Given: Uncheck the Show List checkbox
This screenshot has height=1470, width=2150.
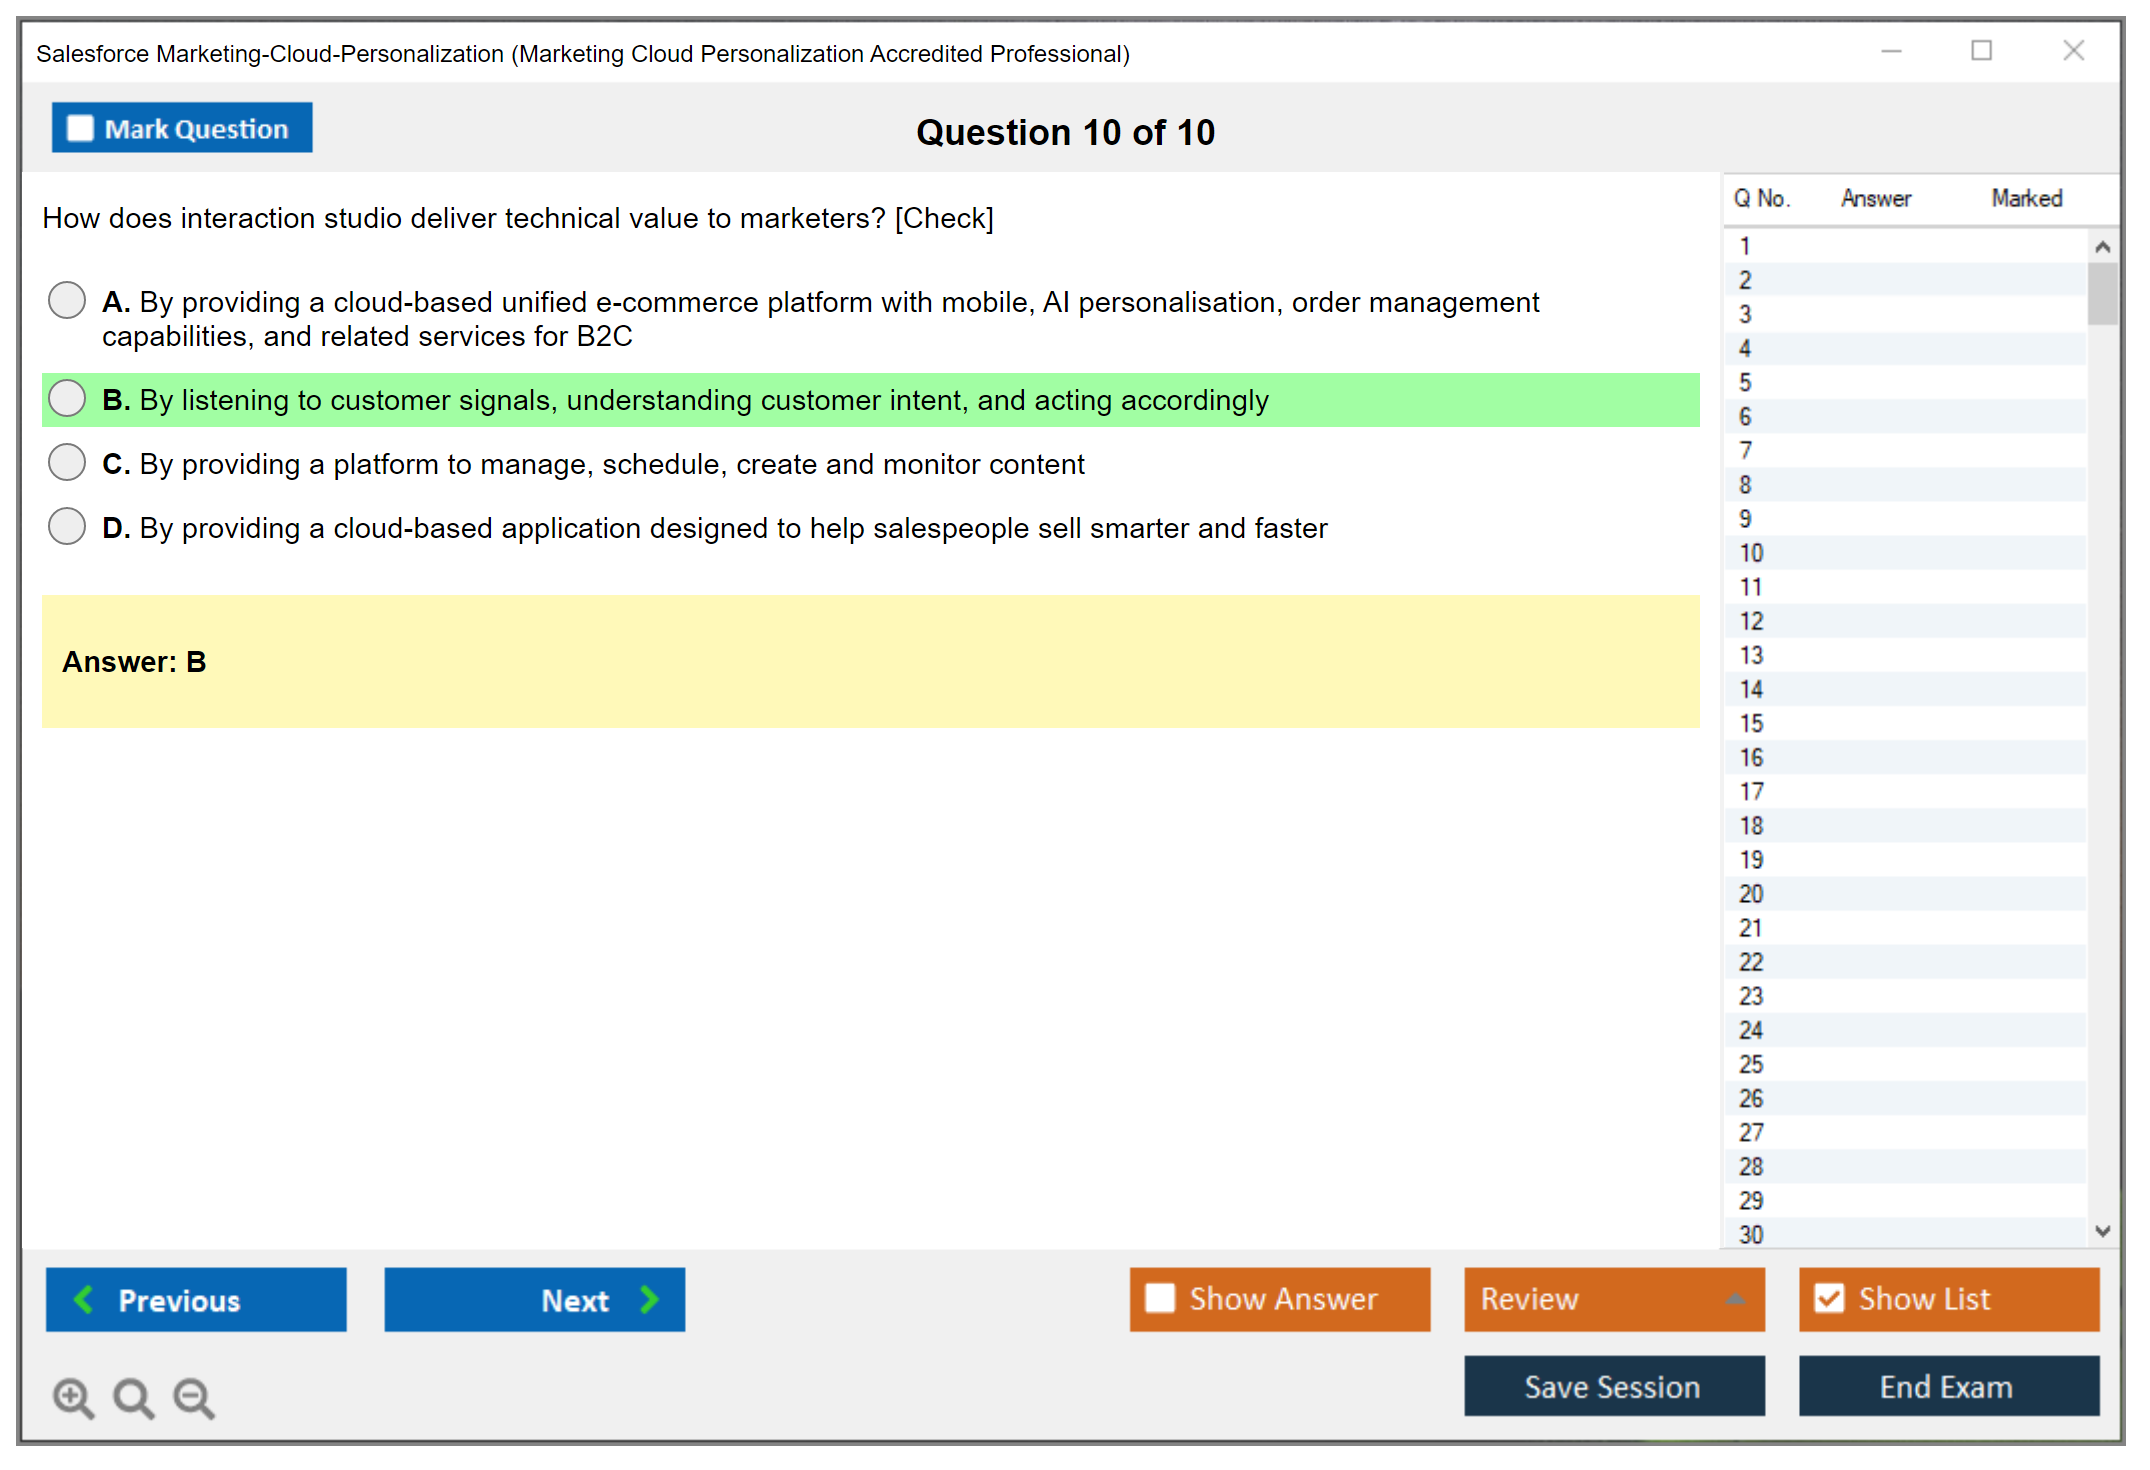Looking at the screenshot, I should tap(1829, 1298).
